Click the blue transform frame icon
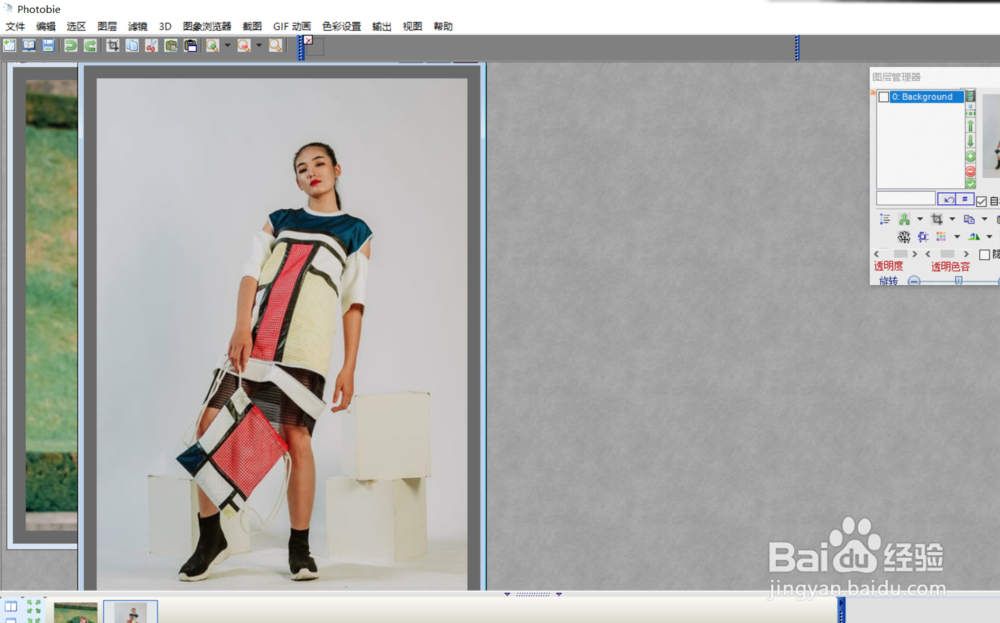Screen dimensions: 1000x623 [923, 237]
